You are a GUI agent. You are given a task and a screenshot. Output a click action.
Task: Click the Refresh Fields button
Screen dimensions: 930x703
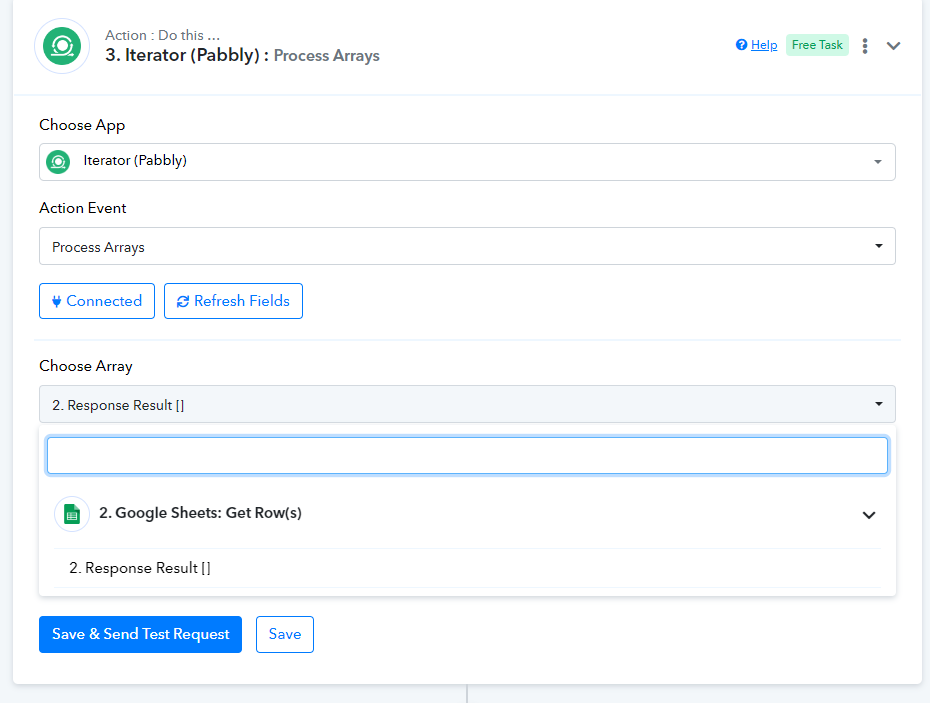coord(233,301)
